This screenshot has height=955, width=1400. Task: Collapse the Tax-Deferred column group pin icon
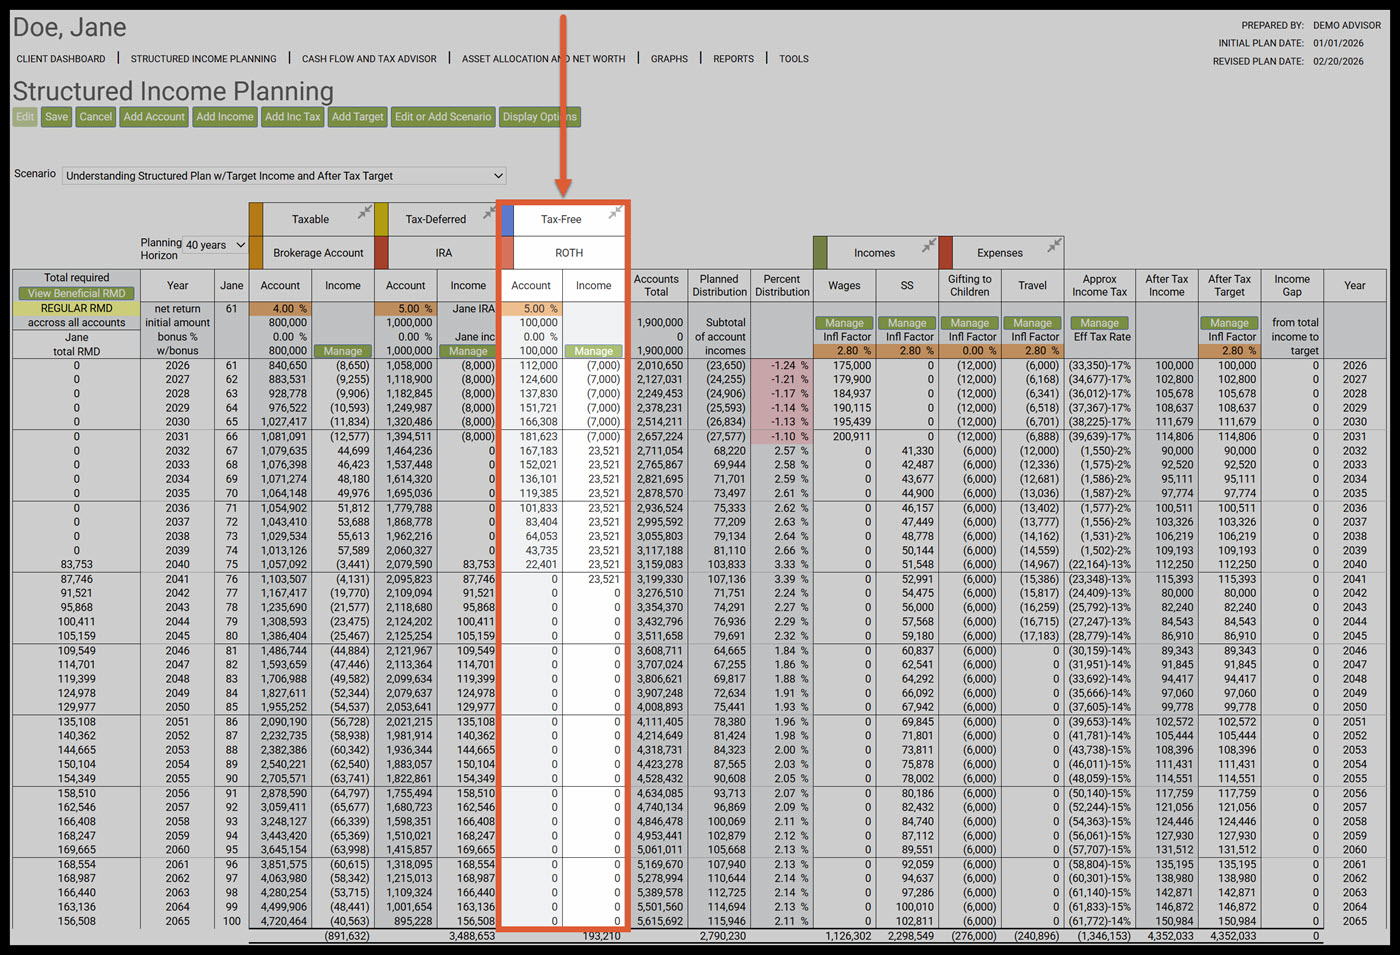(x=489, y=212)
